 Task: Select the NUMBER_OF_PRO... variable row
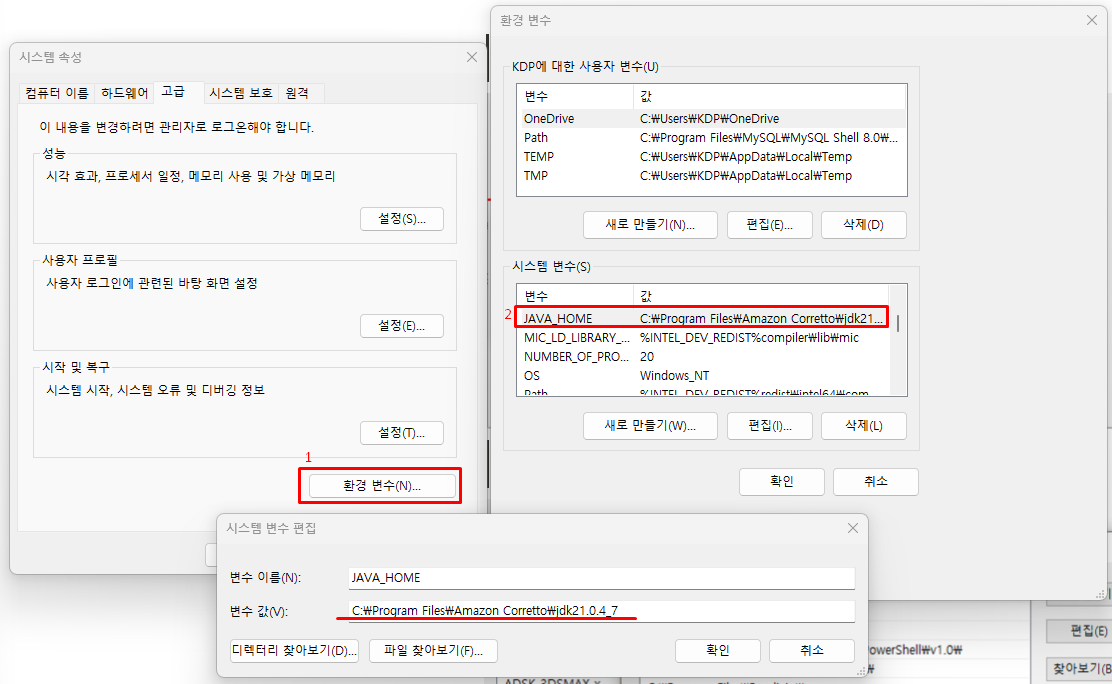(702, 357)
